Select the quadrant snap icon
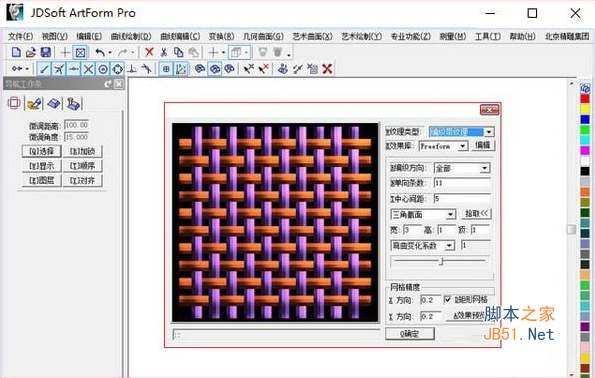 click(118, 69)
